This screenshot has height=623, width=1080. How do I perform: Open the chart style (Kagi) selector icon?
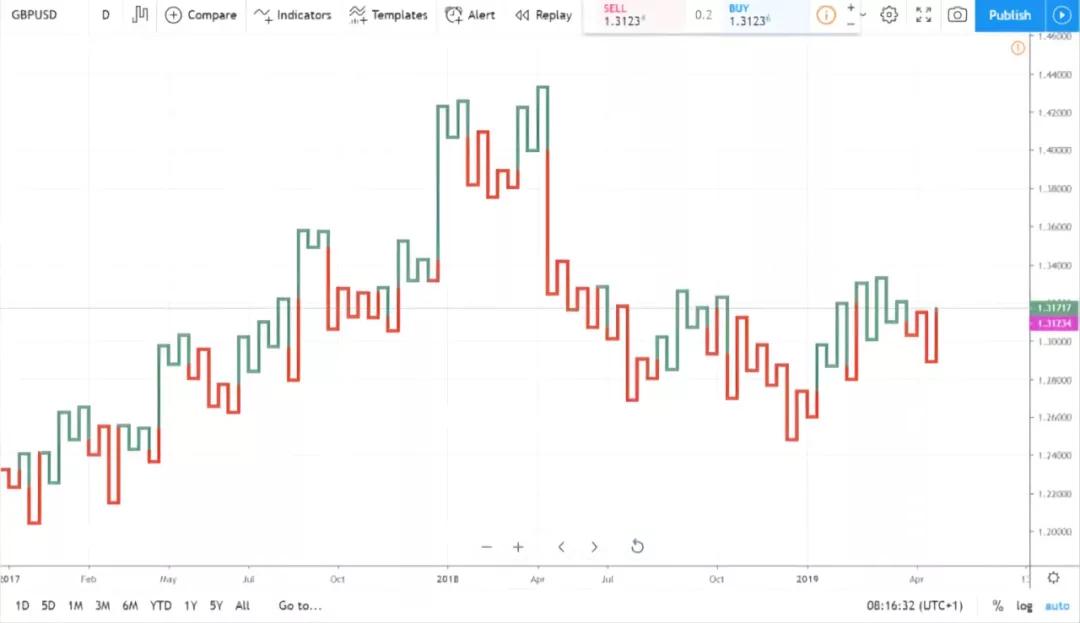(140, 14)
